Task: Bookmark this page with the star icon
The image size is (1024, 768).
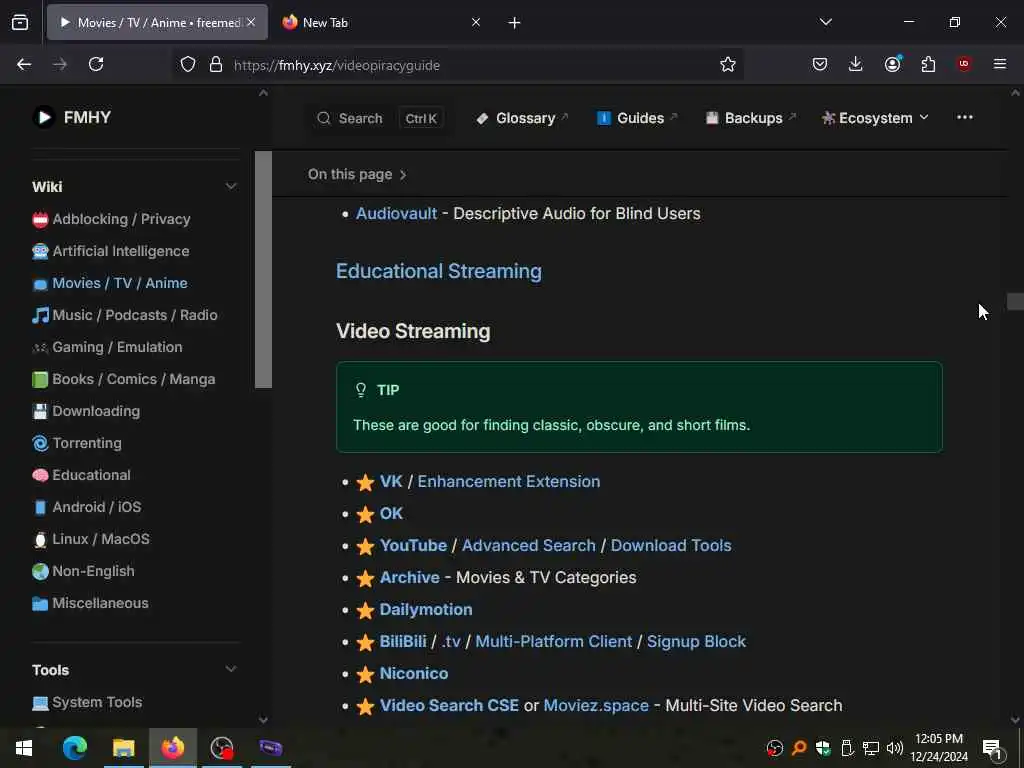Action: [728, 64]
